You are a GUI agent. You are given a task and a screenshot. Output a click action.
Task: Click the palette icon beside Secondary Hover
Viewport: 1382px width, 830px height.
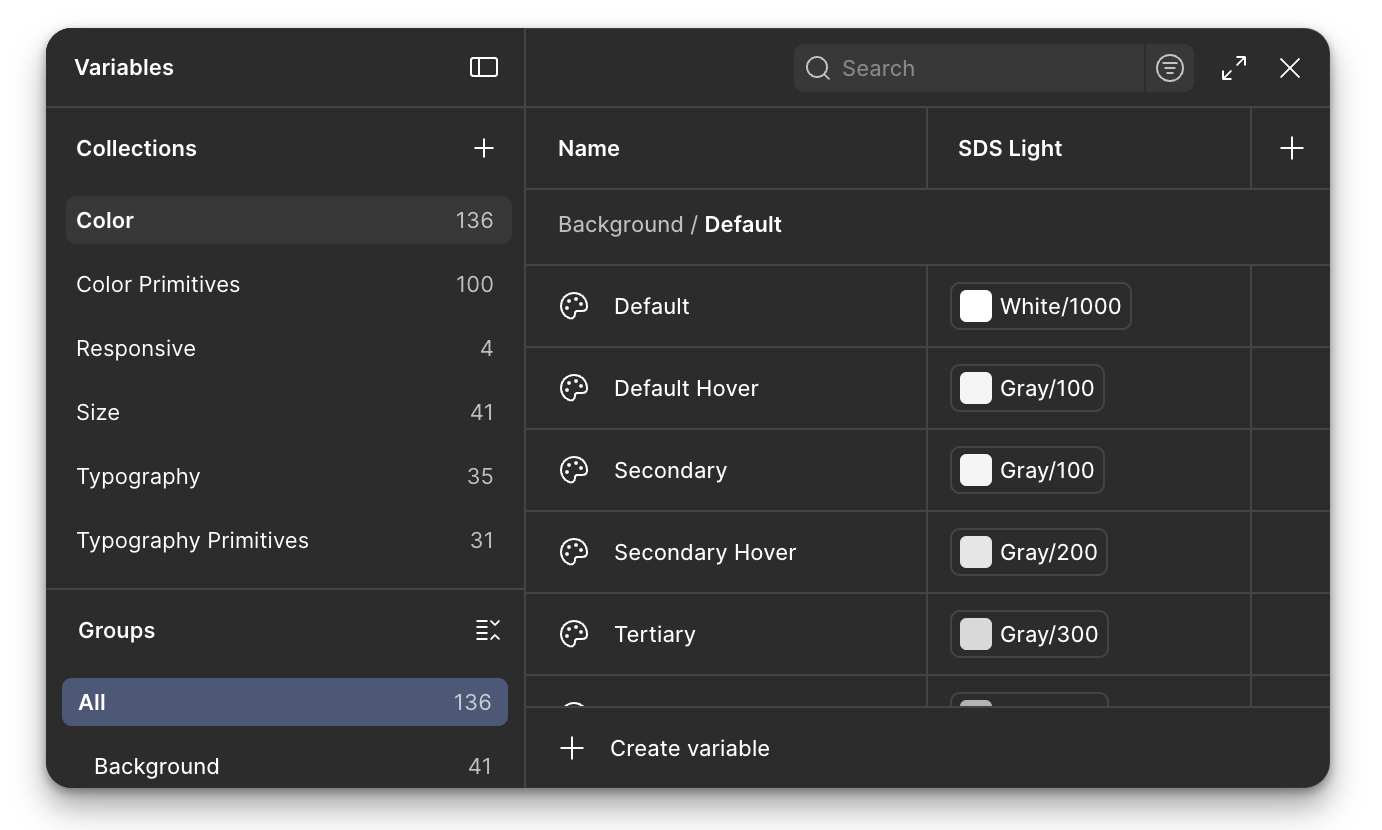(574, 552)
